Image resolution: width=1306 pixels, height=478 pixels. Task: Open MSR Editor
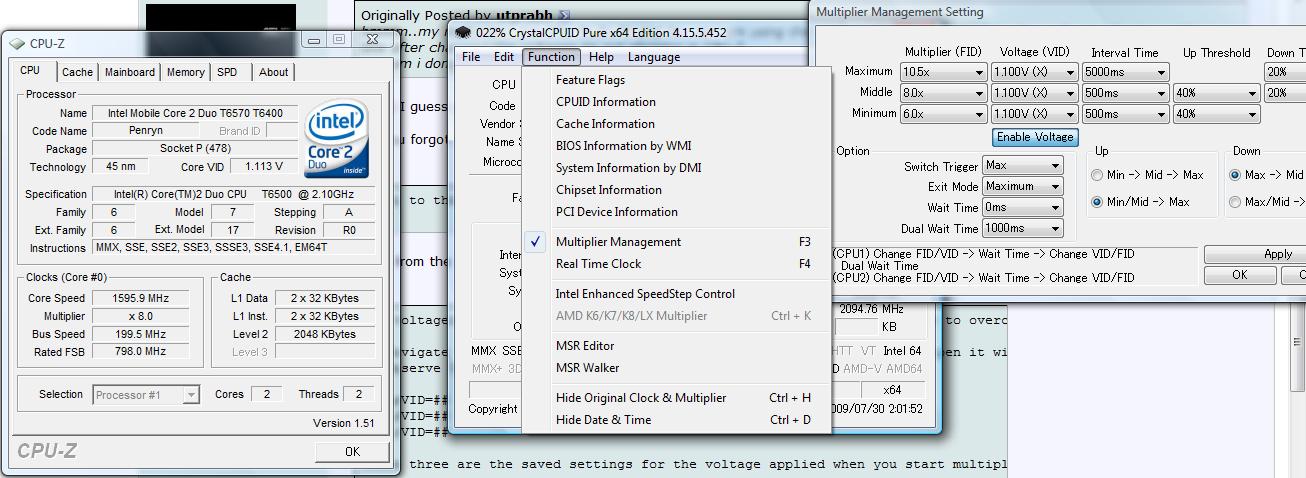[x=676, y=346]
